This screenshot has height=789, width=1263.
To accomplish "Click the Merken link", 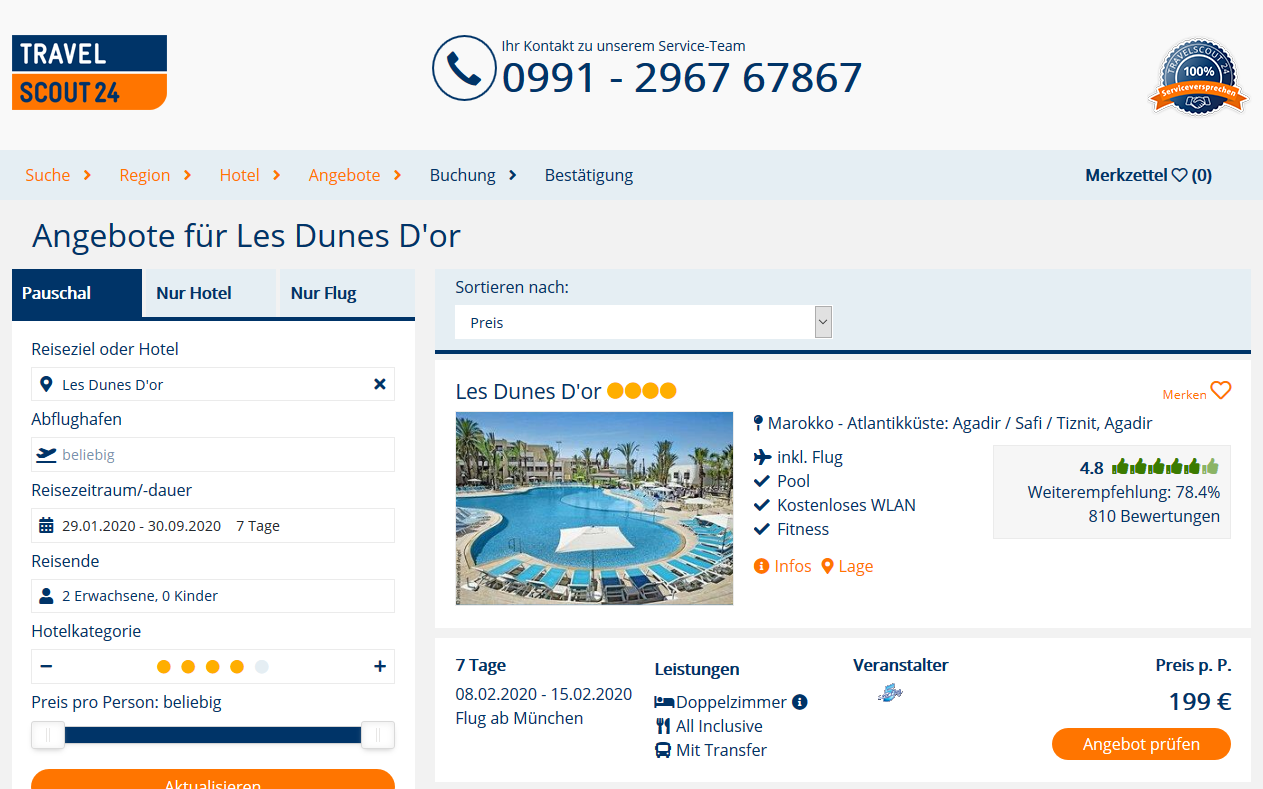I will pyautogui.click(x=1184, y=395).
